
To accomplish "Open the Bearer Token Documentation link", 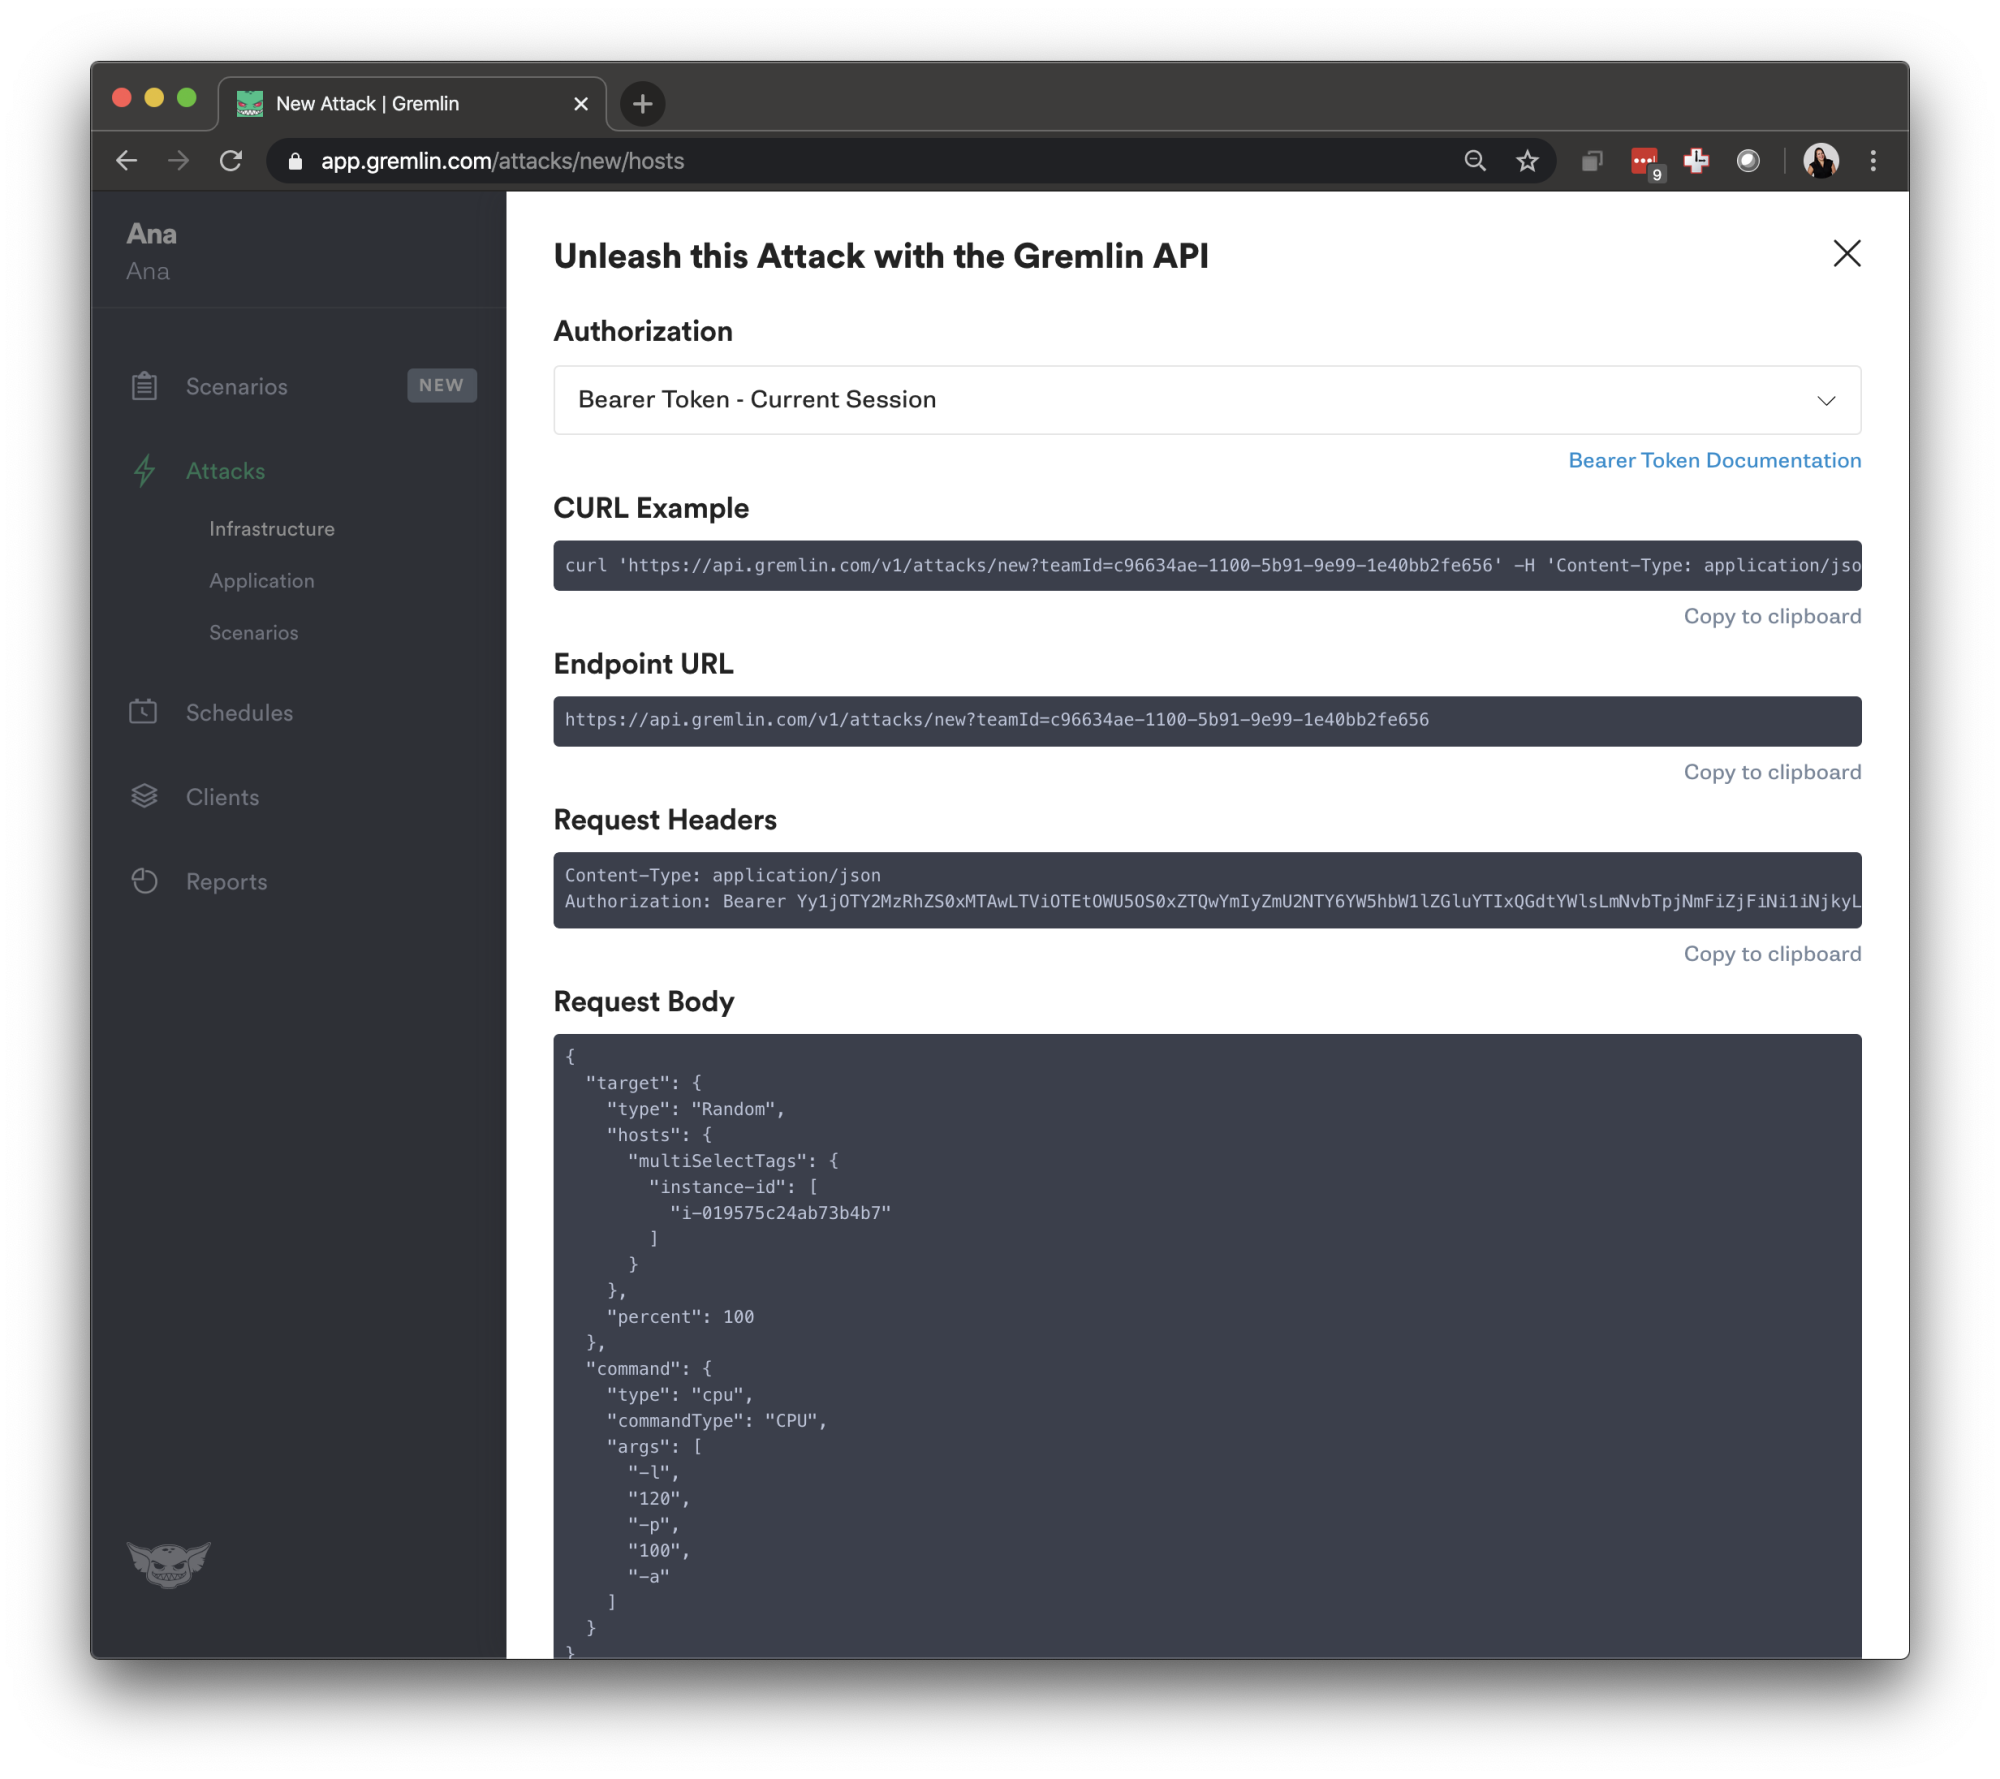I will pyautogui.click(x=1713, y=460).
